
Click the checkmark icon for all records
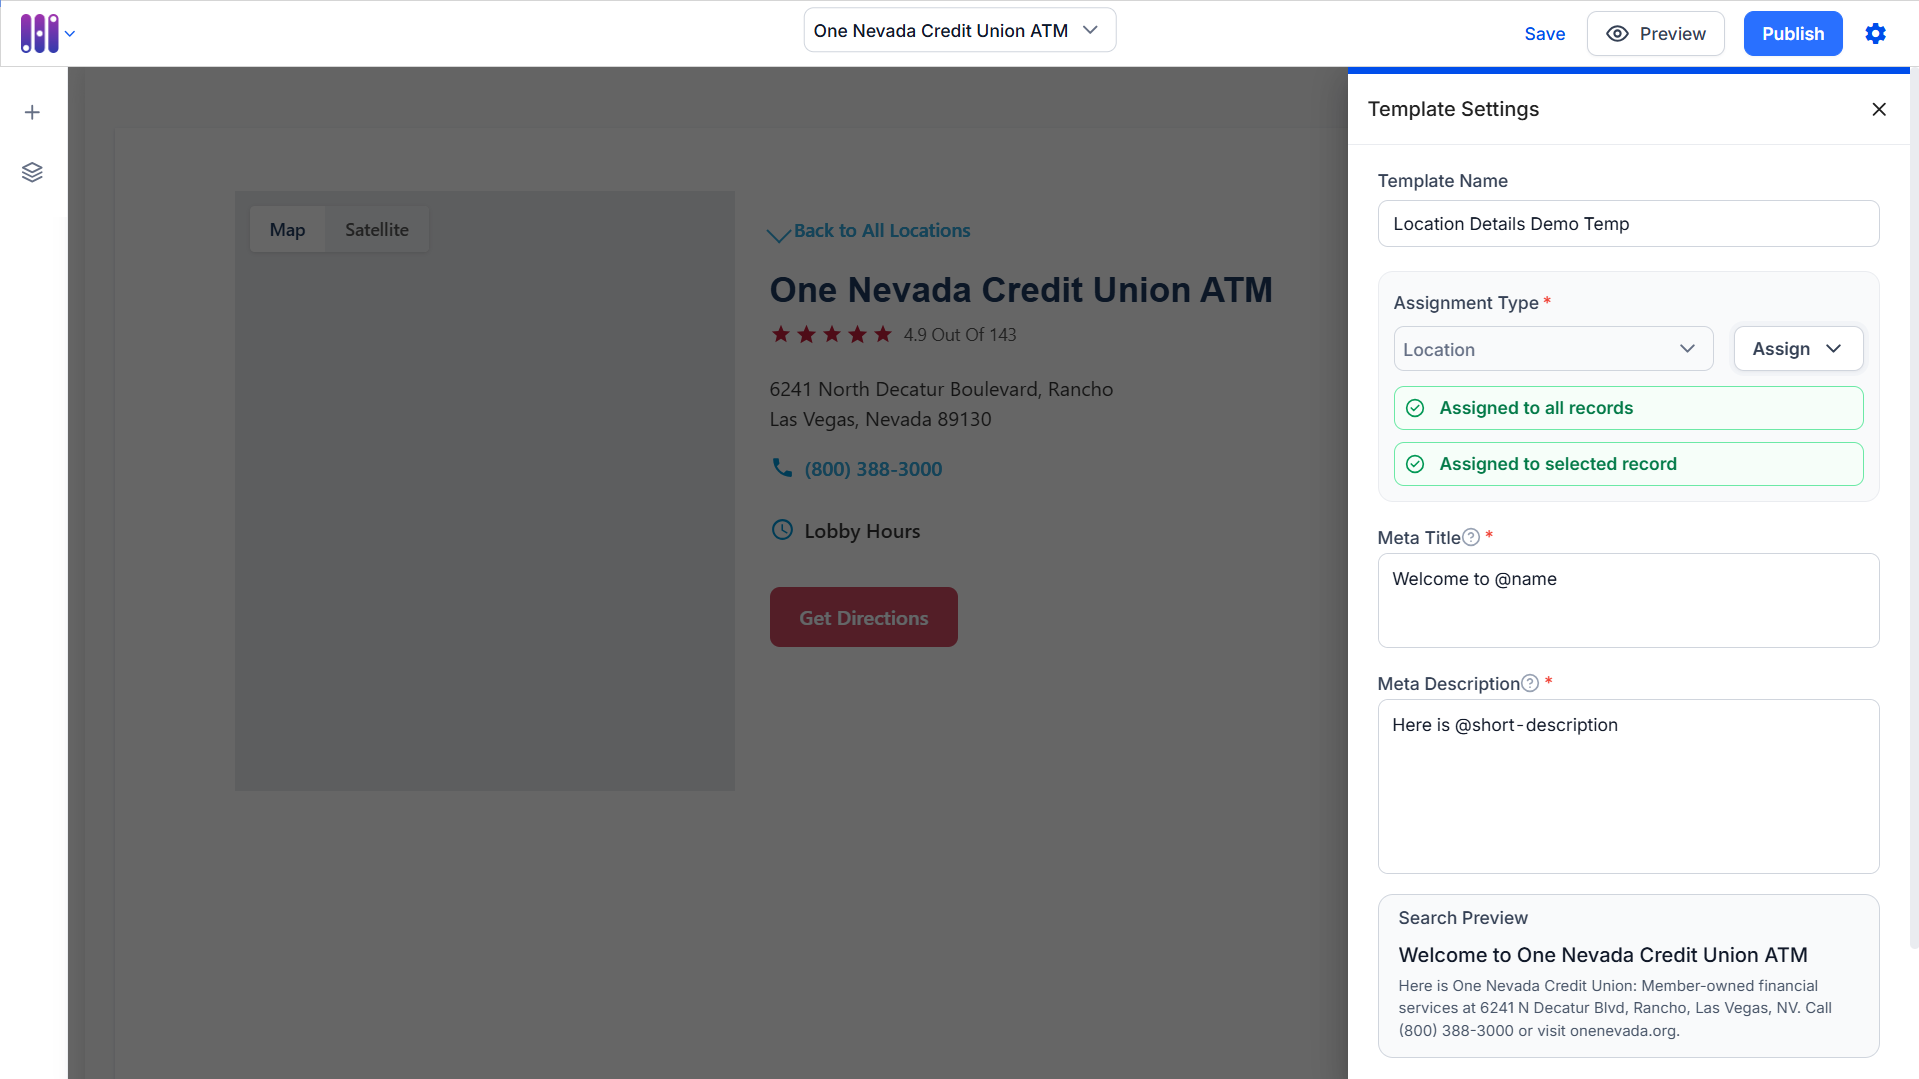click(x=1415, y=408)
